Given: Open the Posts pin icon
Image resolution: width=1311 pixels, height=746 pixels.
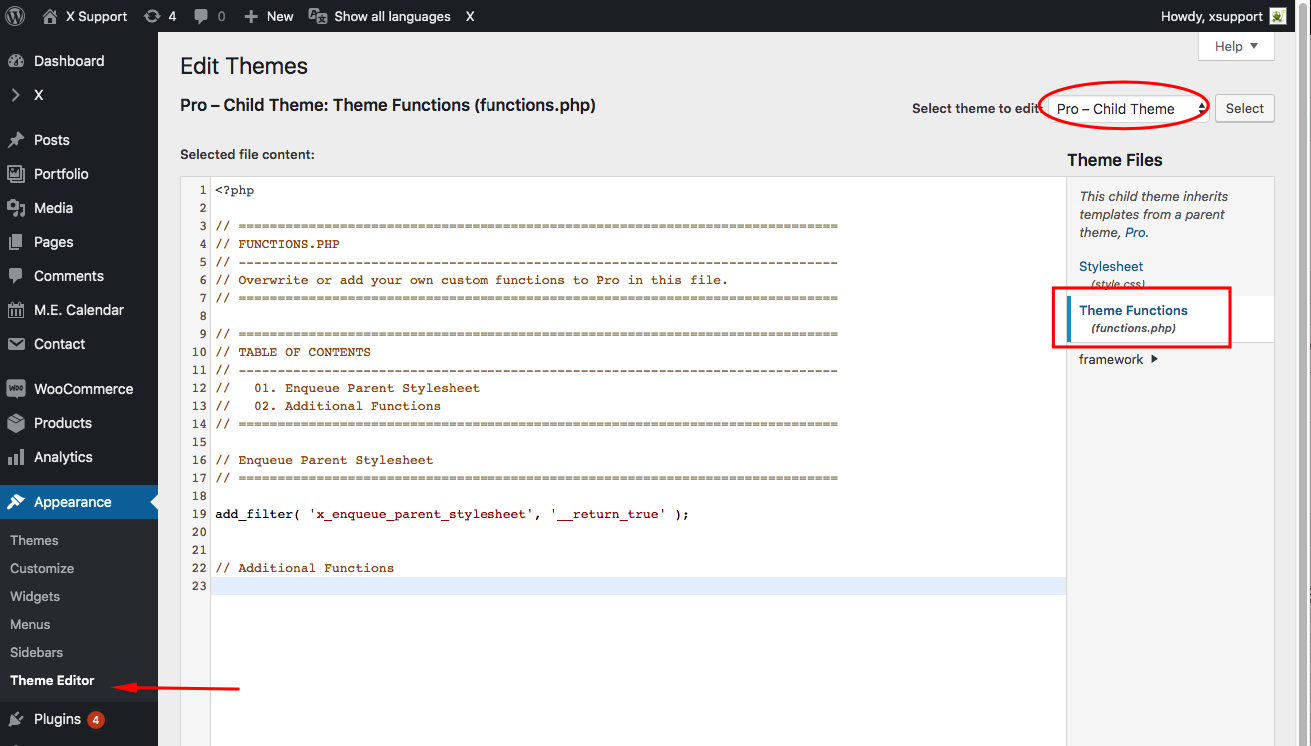Looking at the screenshot, I should point(16,140).
